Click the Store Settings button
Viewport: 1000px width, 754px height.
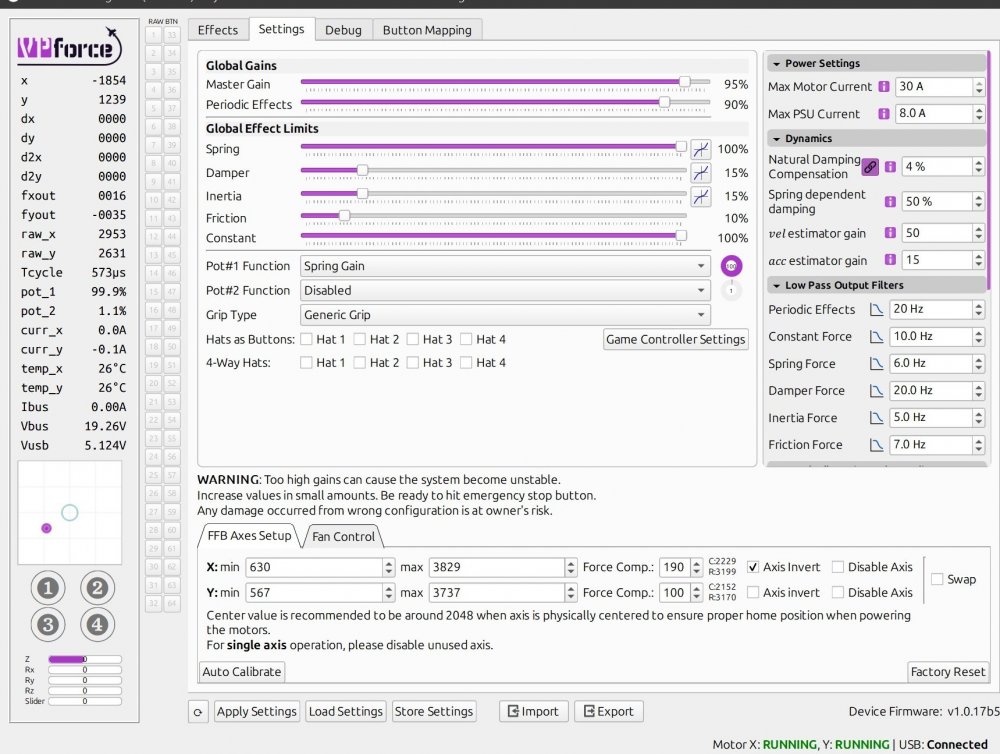(x=433, y=712)
